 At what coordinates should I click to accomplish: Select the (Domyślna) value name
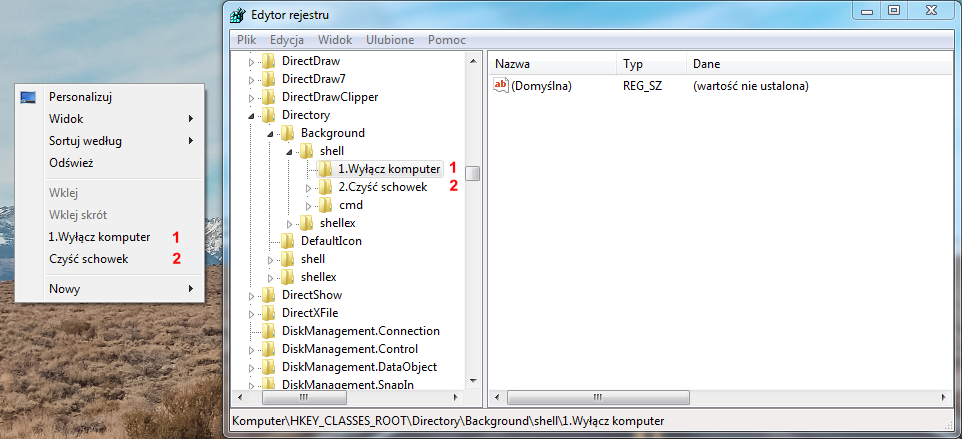542,86
